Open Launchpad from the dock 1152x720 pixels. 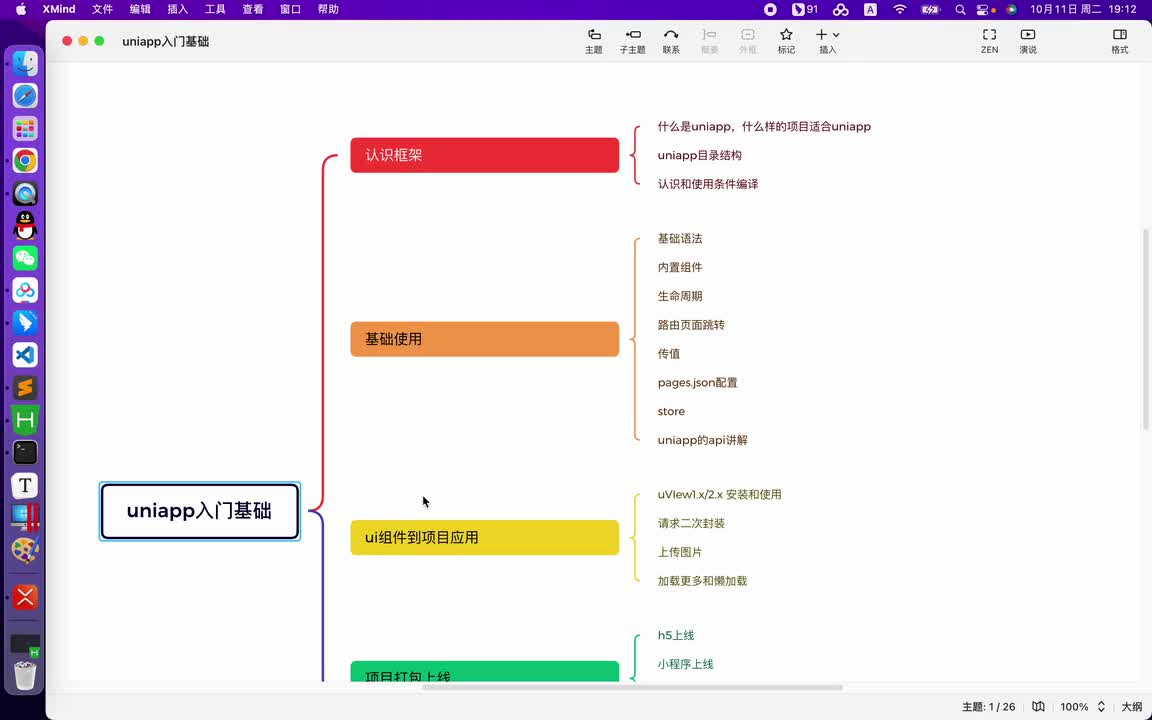(x=25, y=129)
